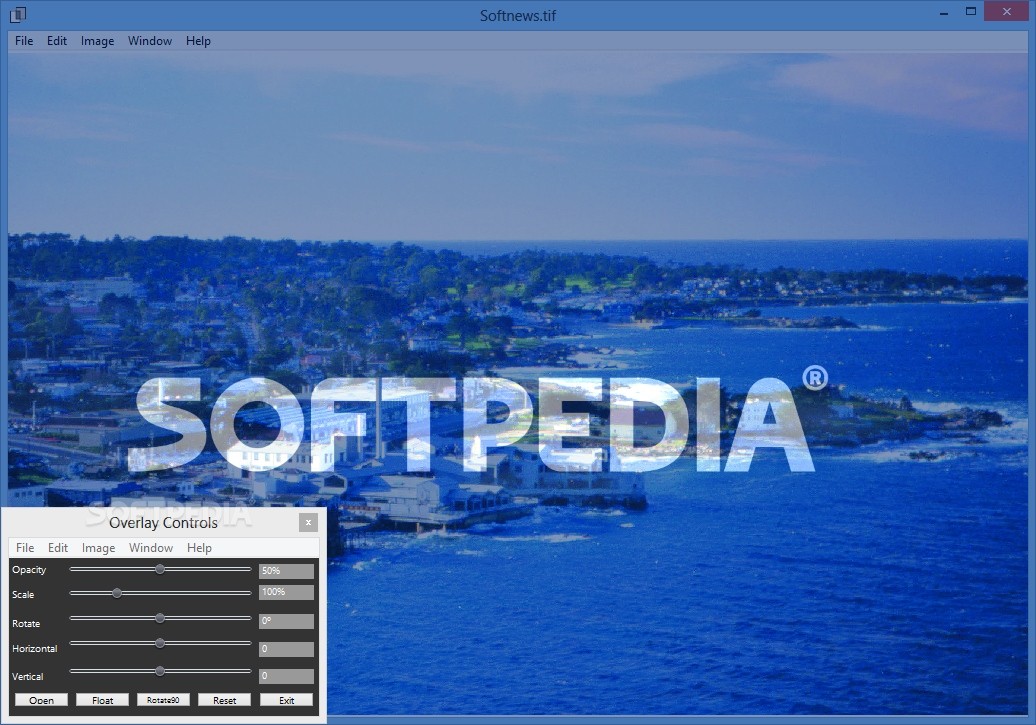The height and width of the screenshot is (725, 1036).
Task: Click the Vertical label
Action: pyautogui.click(x=27, y=677)
